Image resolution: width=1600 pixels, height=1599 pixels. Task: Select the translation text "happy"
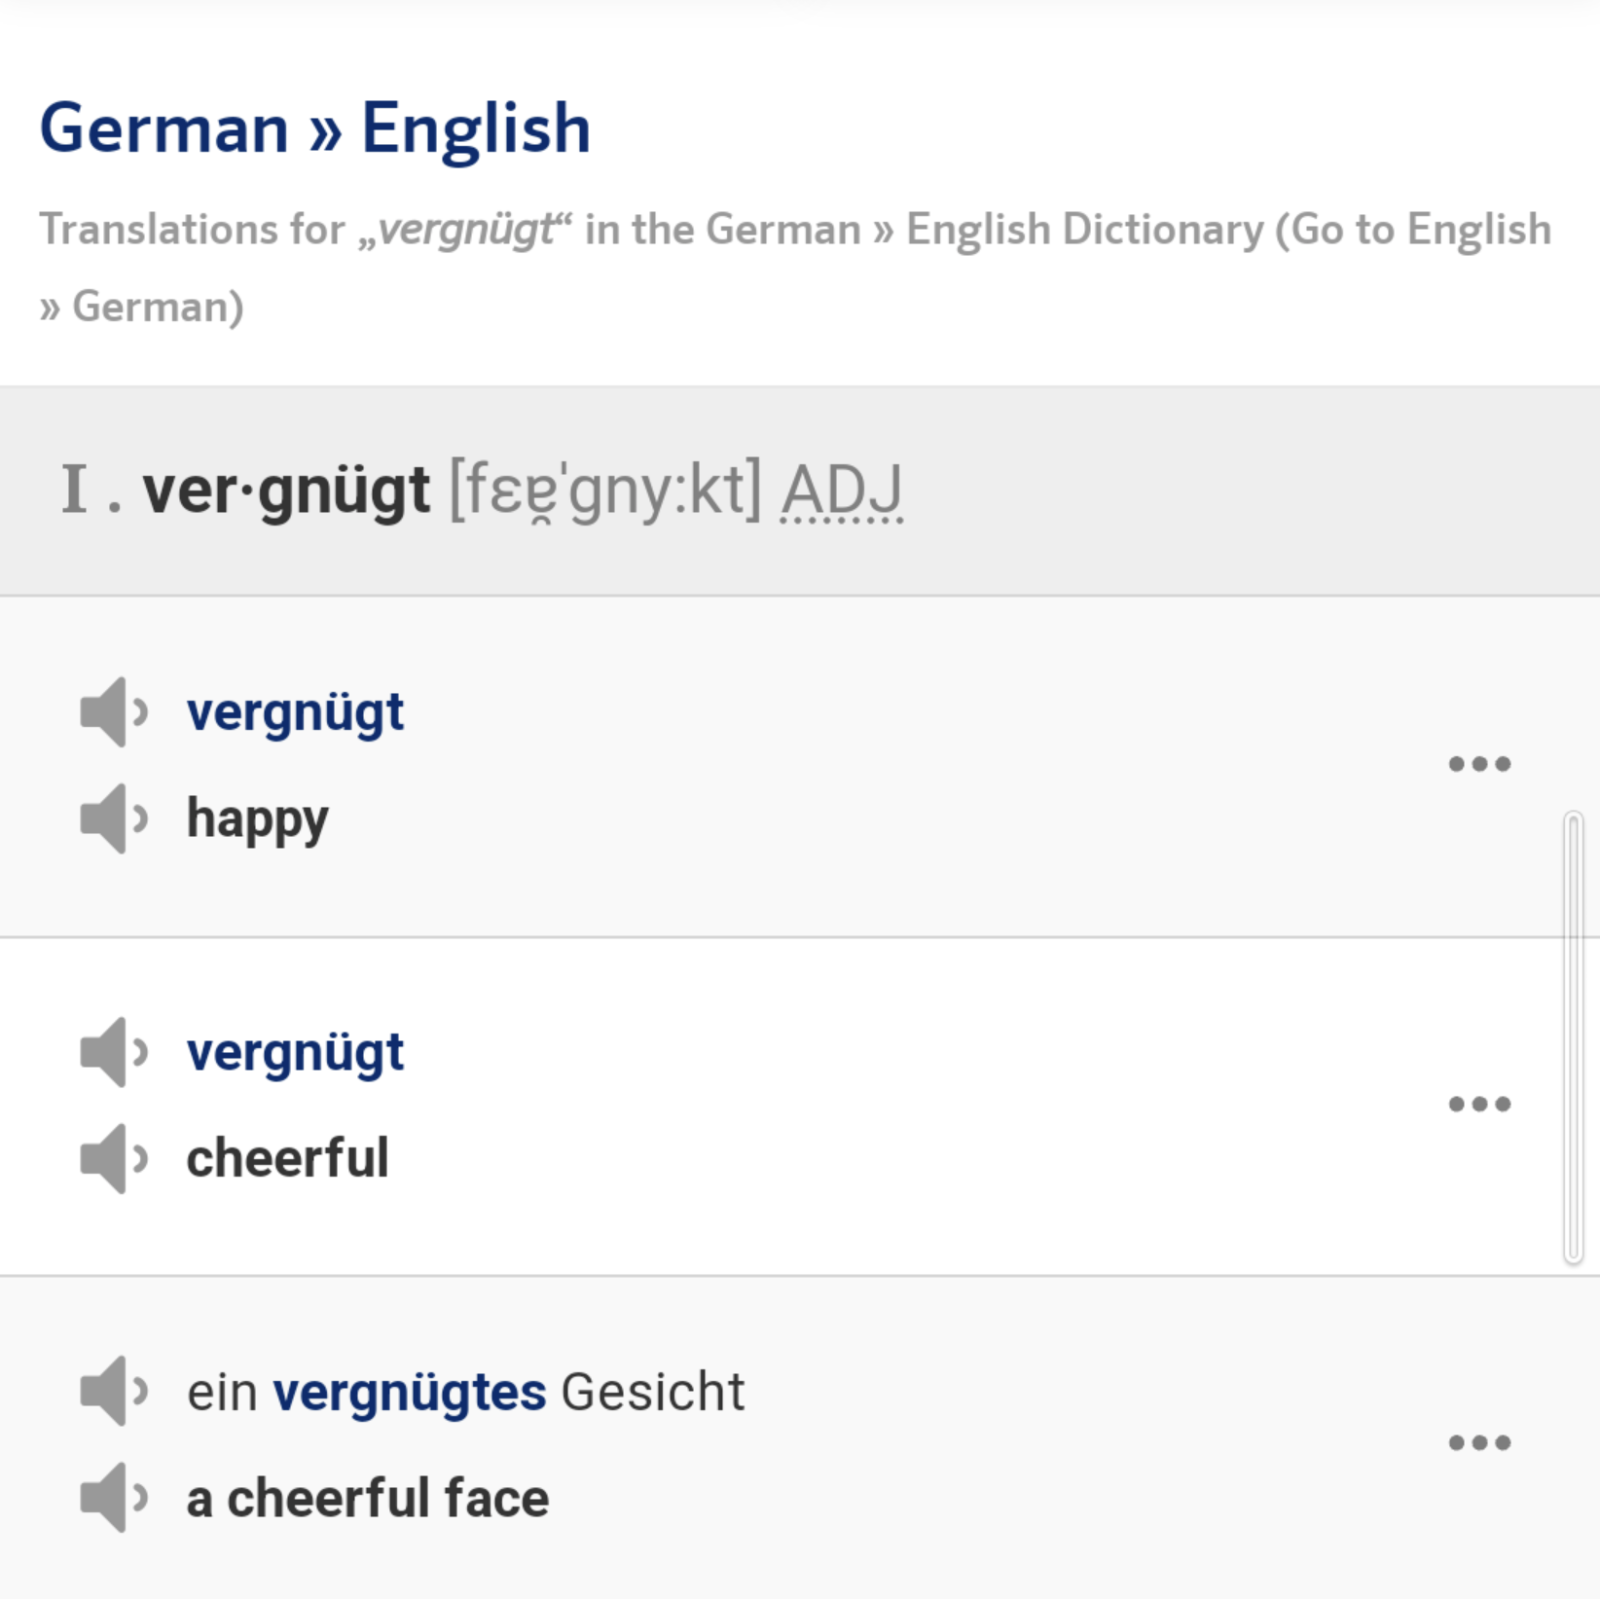(256, 818)
